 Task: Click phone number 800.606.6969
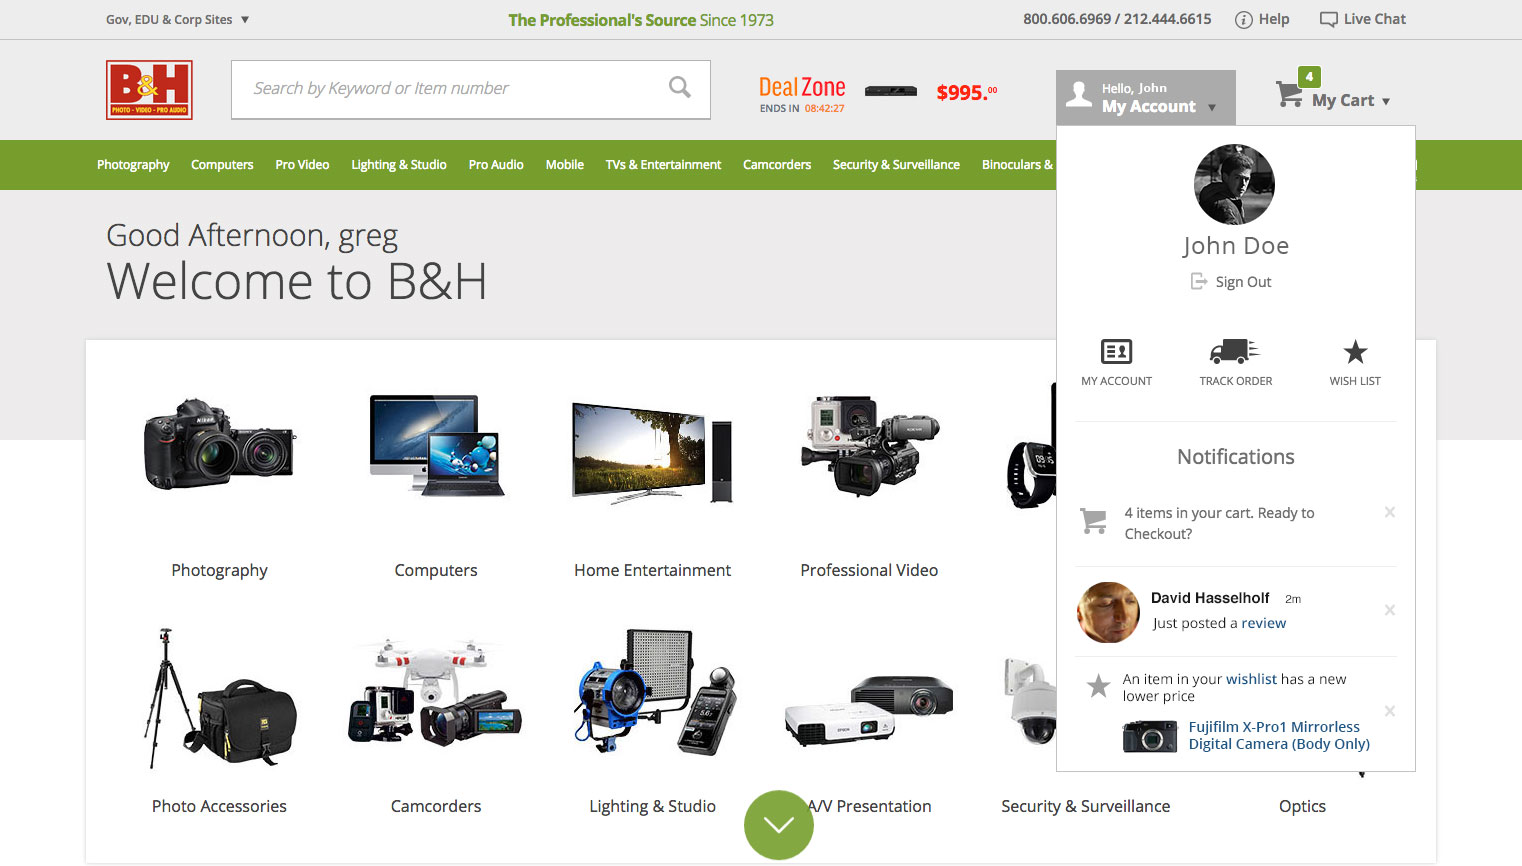point(1067,19)
